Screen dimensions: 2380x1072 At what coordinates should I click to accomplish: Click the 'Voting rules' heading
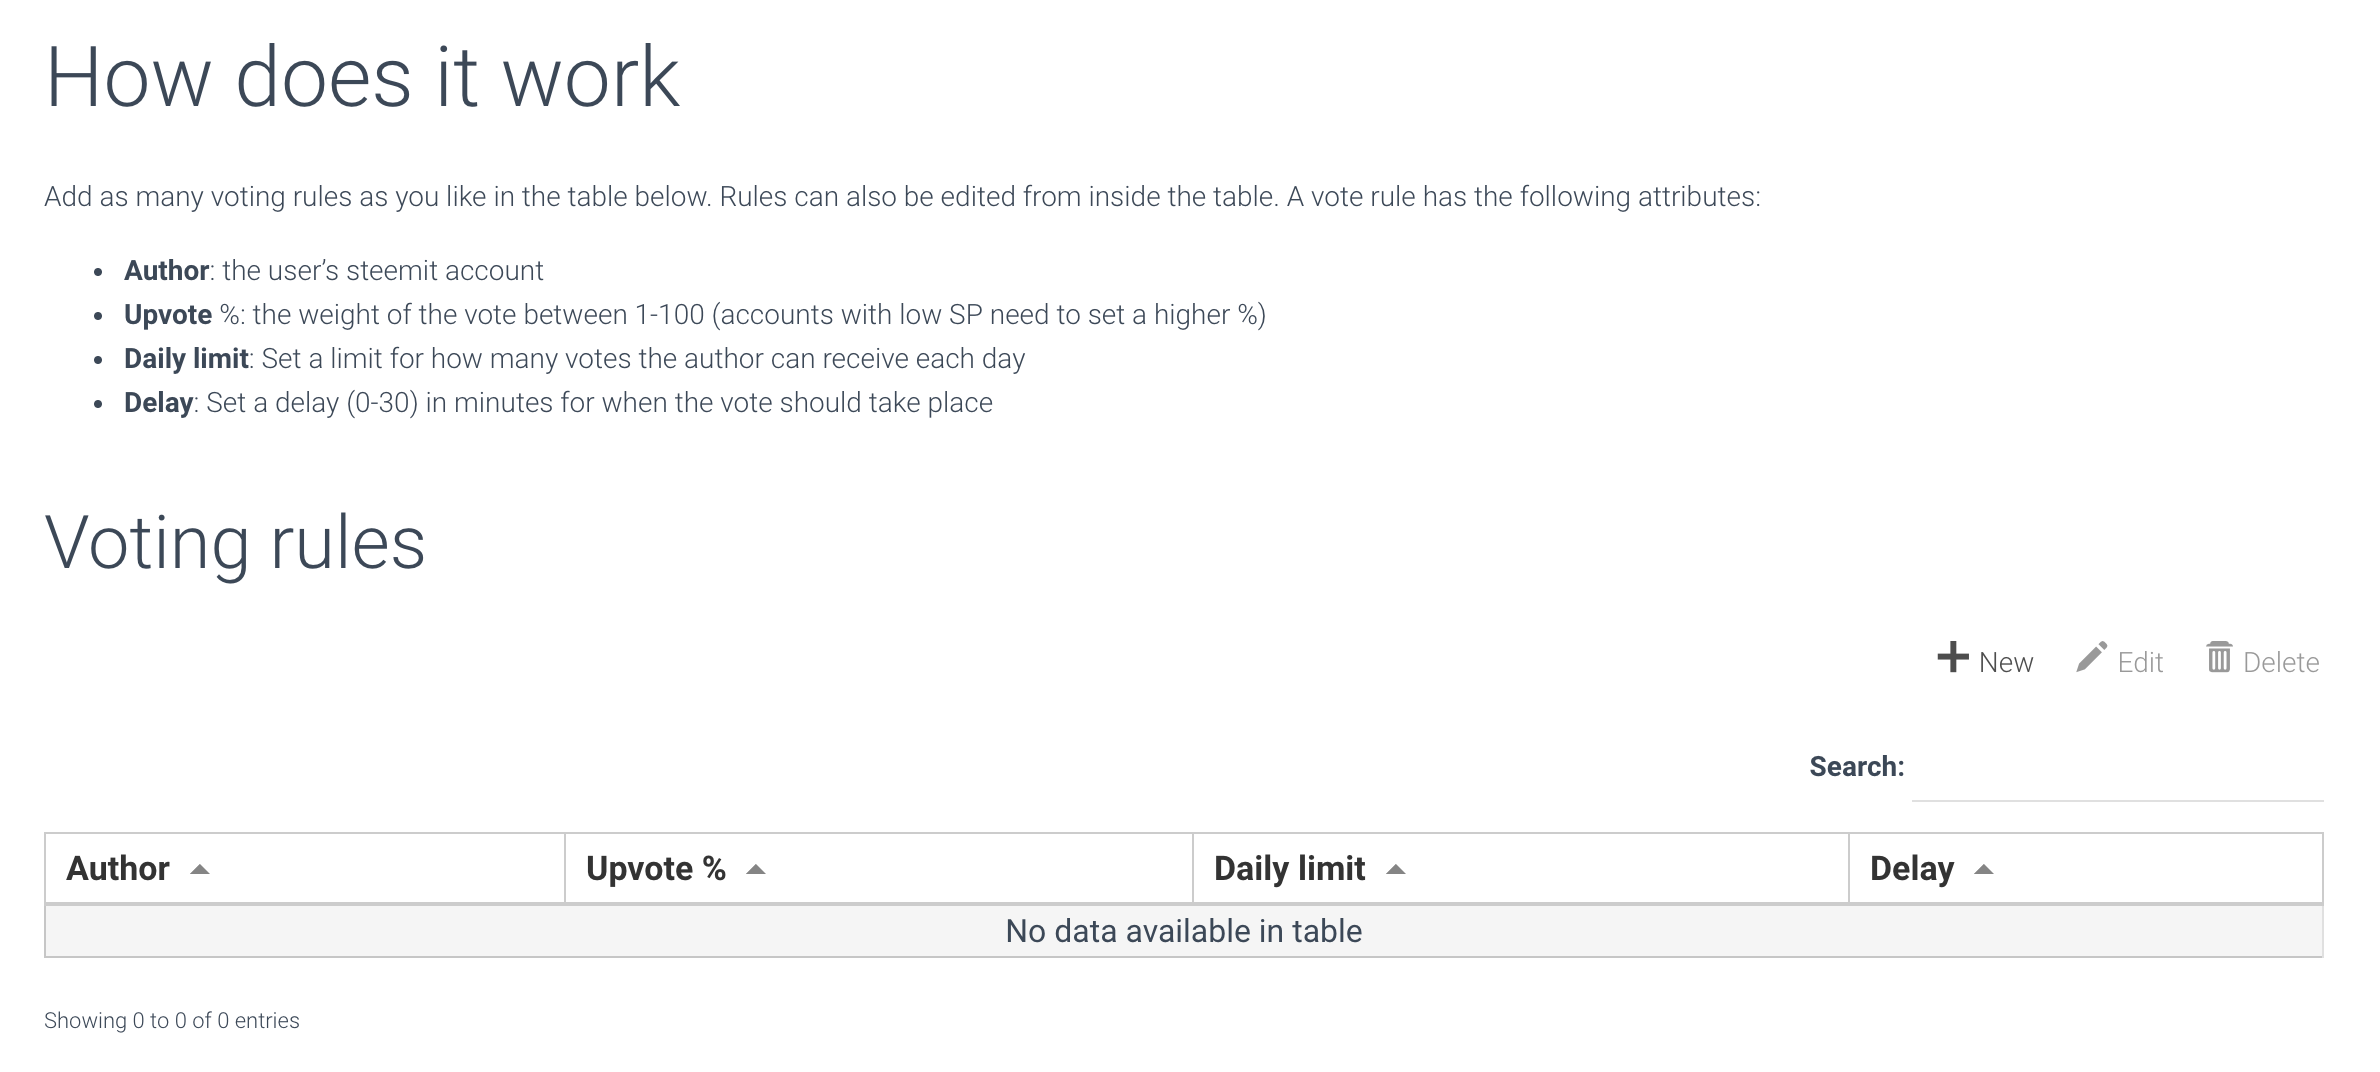(x=235, y=543)
